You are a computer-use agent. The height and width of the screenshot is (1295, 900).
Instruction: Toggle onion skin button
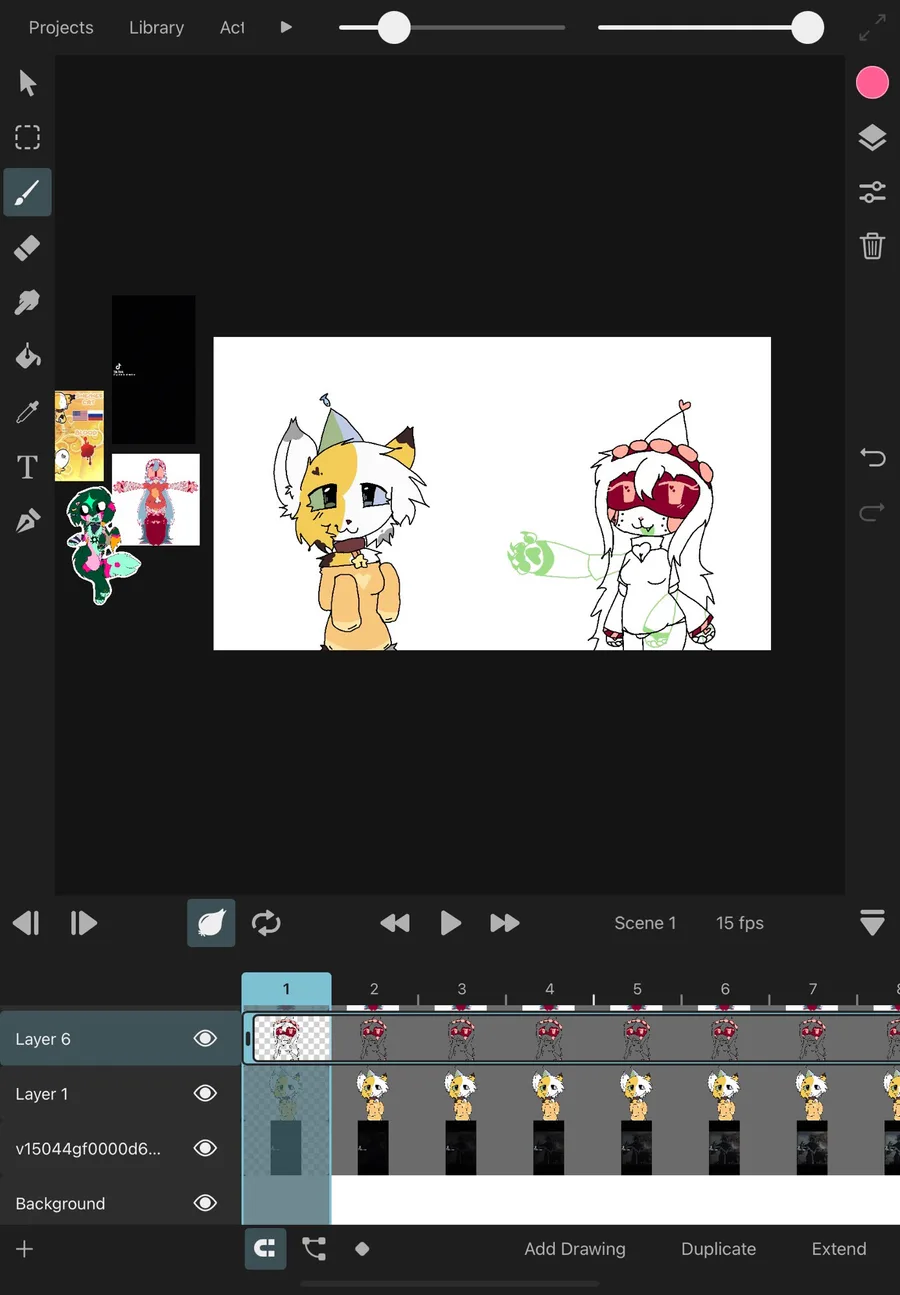click(211, 923)
